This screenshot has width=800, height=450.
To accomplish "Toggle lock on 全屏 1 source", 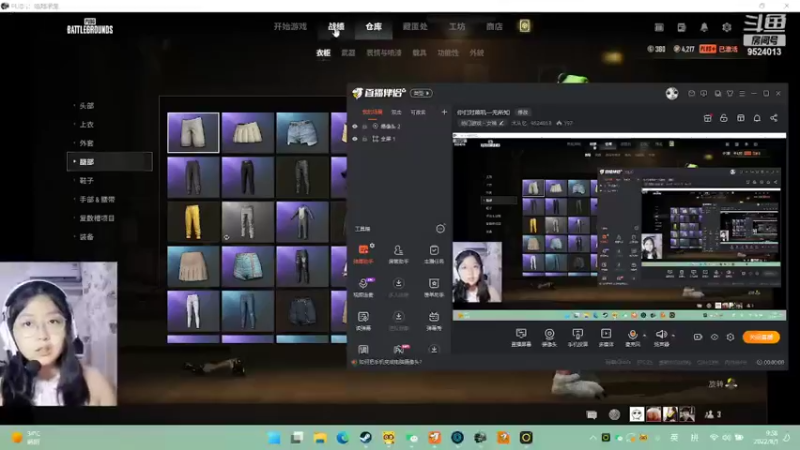I will tap(365, 139).
